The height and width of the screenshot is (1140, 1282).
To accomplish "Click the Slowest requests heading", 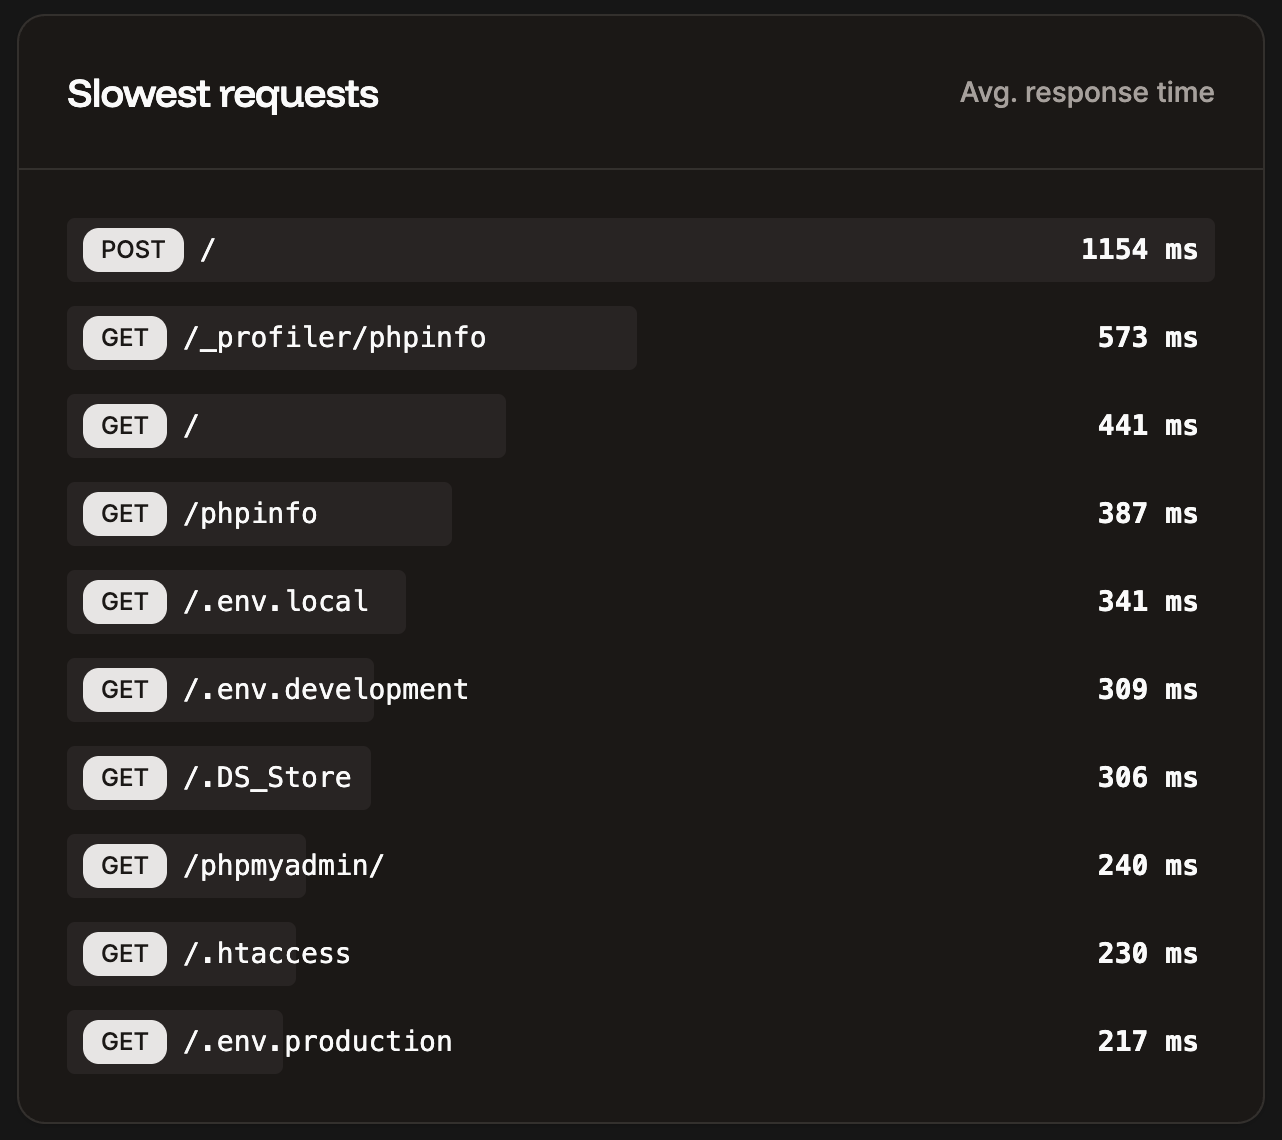I will pyautogui.click(x=222, y=92).
